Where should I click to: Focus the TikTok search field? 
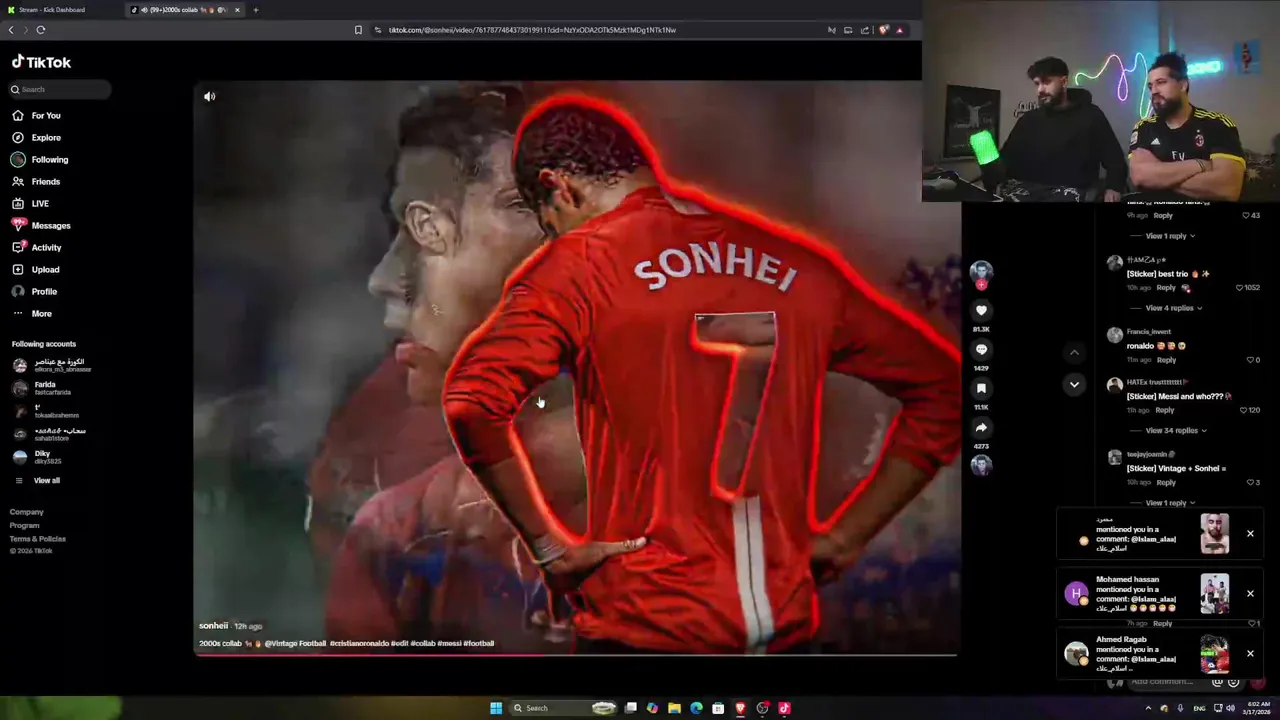pos(60,90)
